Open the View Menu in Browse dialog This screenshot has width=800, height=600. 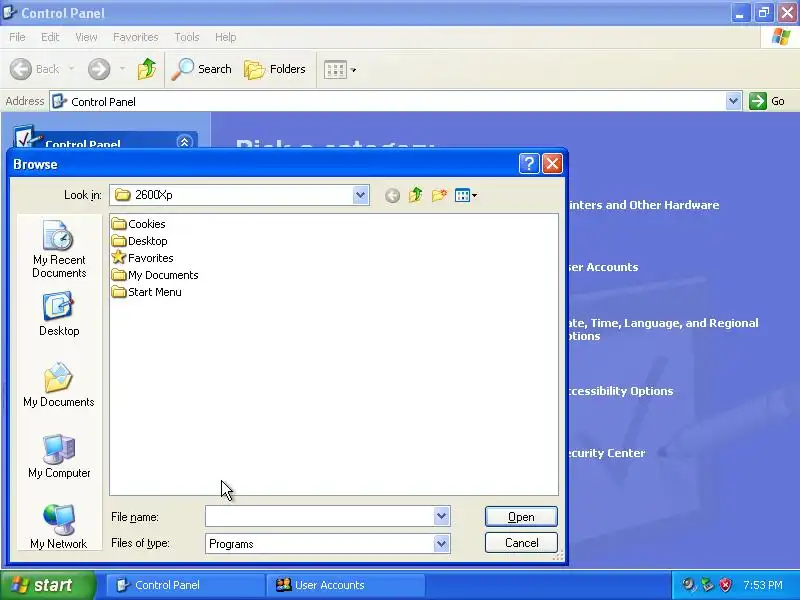click(466, 195)
